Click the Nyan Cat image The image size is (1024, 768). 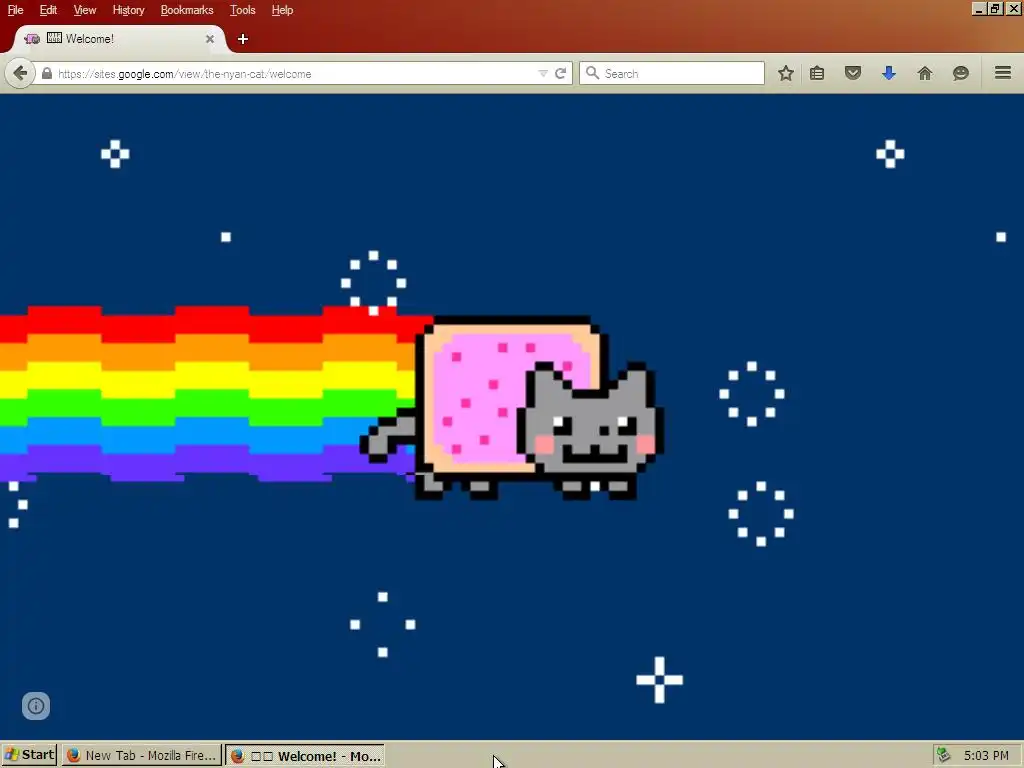512,408
